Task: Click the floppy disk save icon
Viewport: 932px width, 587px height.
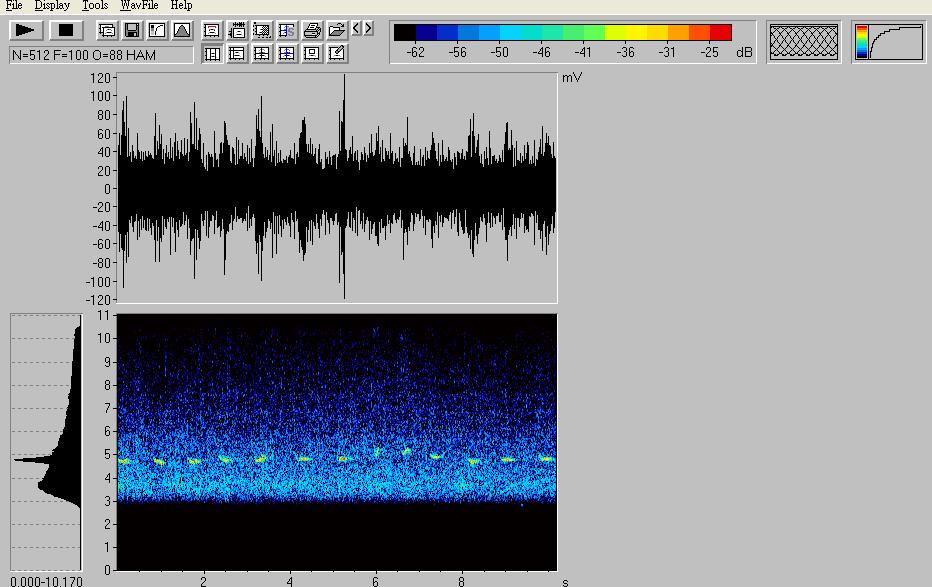Action: (132, 30)
